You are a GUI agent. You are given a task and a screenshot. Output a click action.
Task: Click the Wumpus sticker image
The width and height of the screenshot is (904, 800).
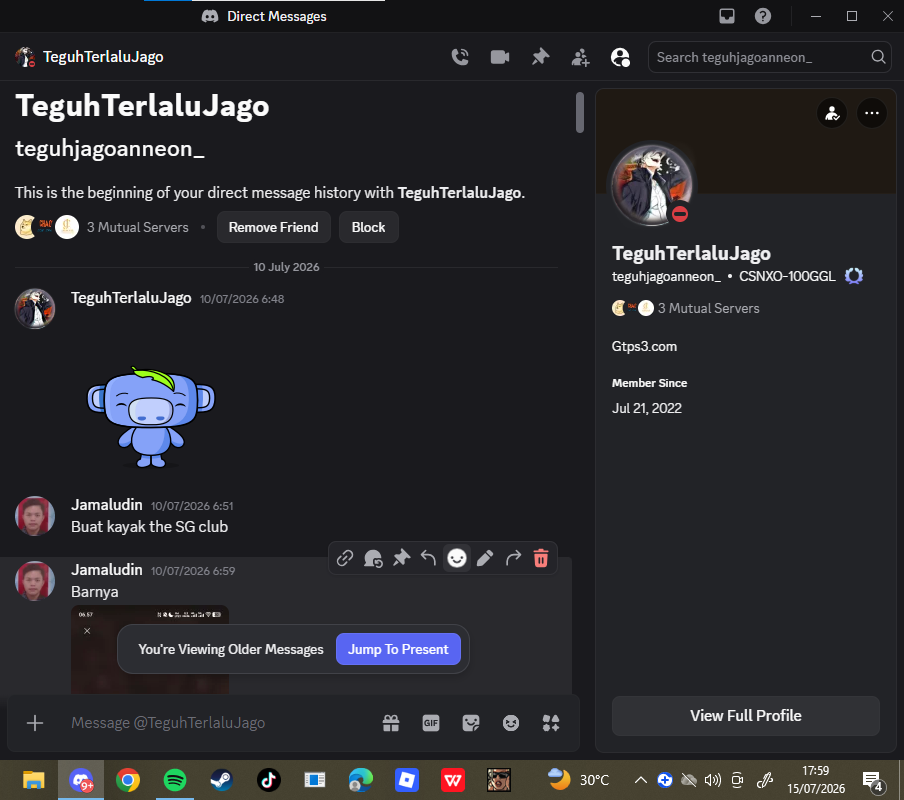(150, 417)
